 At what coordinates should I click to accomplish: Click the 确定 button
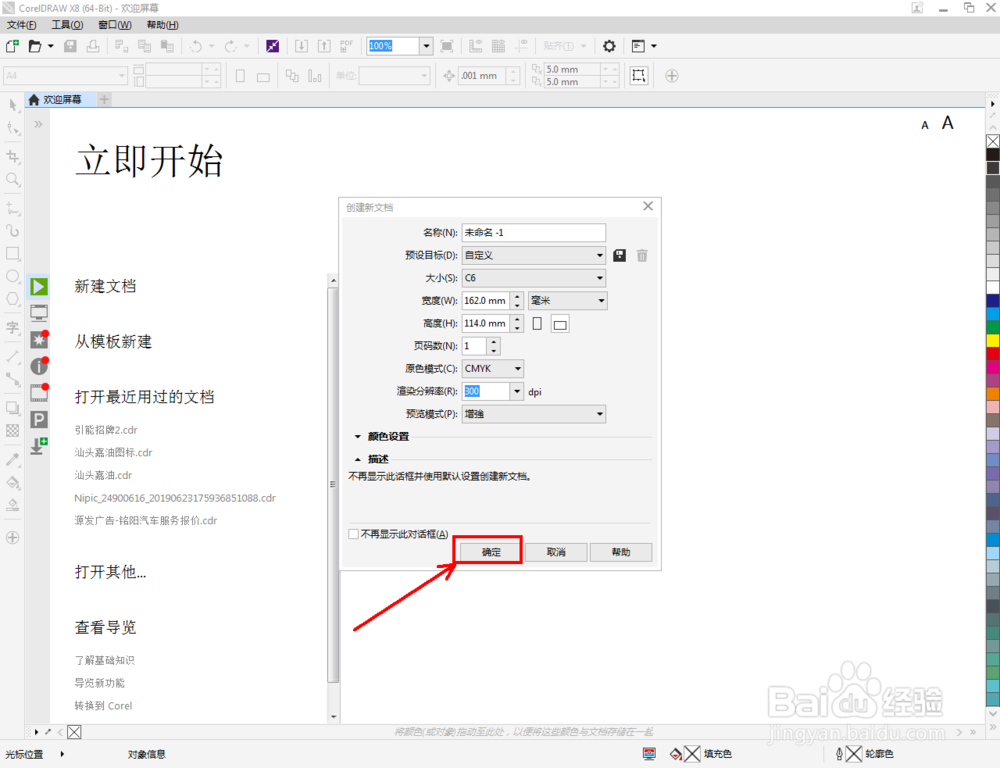coord(491,552)
